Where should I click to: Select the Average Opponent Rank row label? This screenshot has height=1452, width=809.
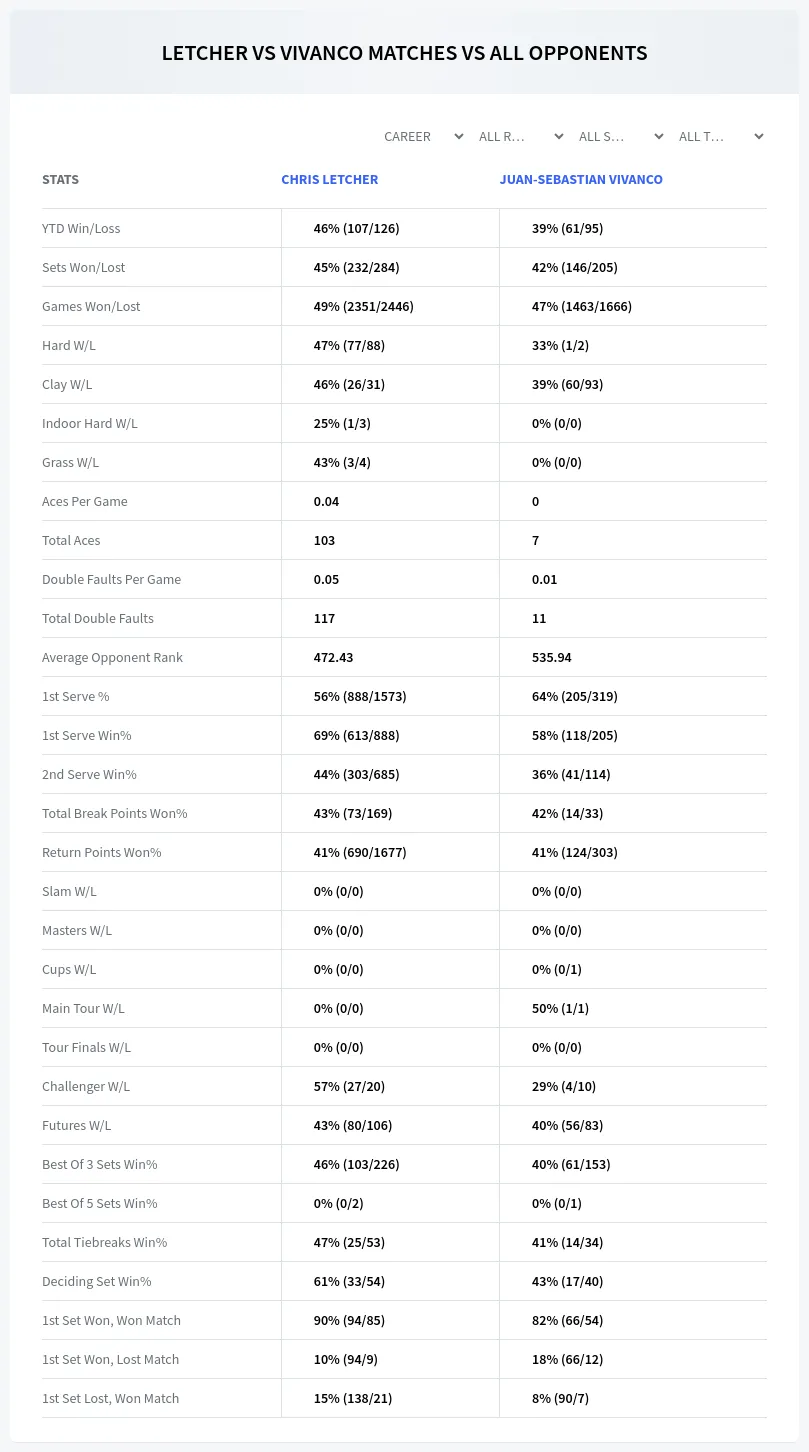pyautogui.click(x=112, y=657)
